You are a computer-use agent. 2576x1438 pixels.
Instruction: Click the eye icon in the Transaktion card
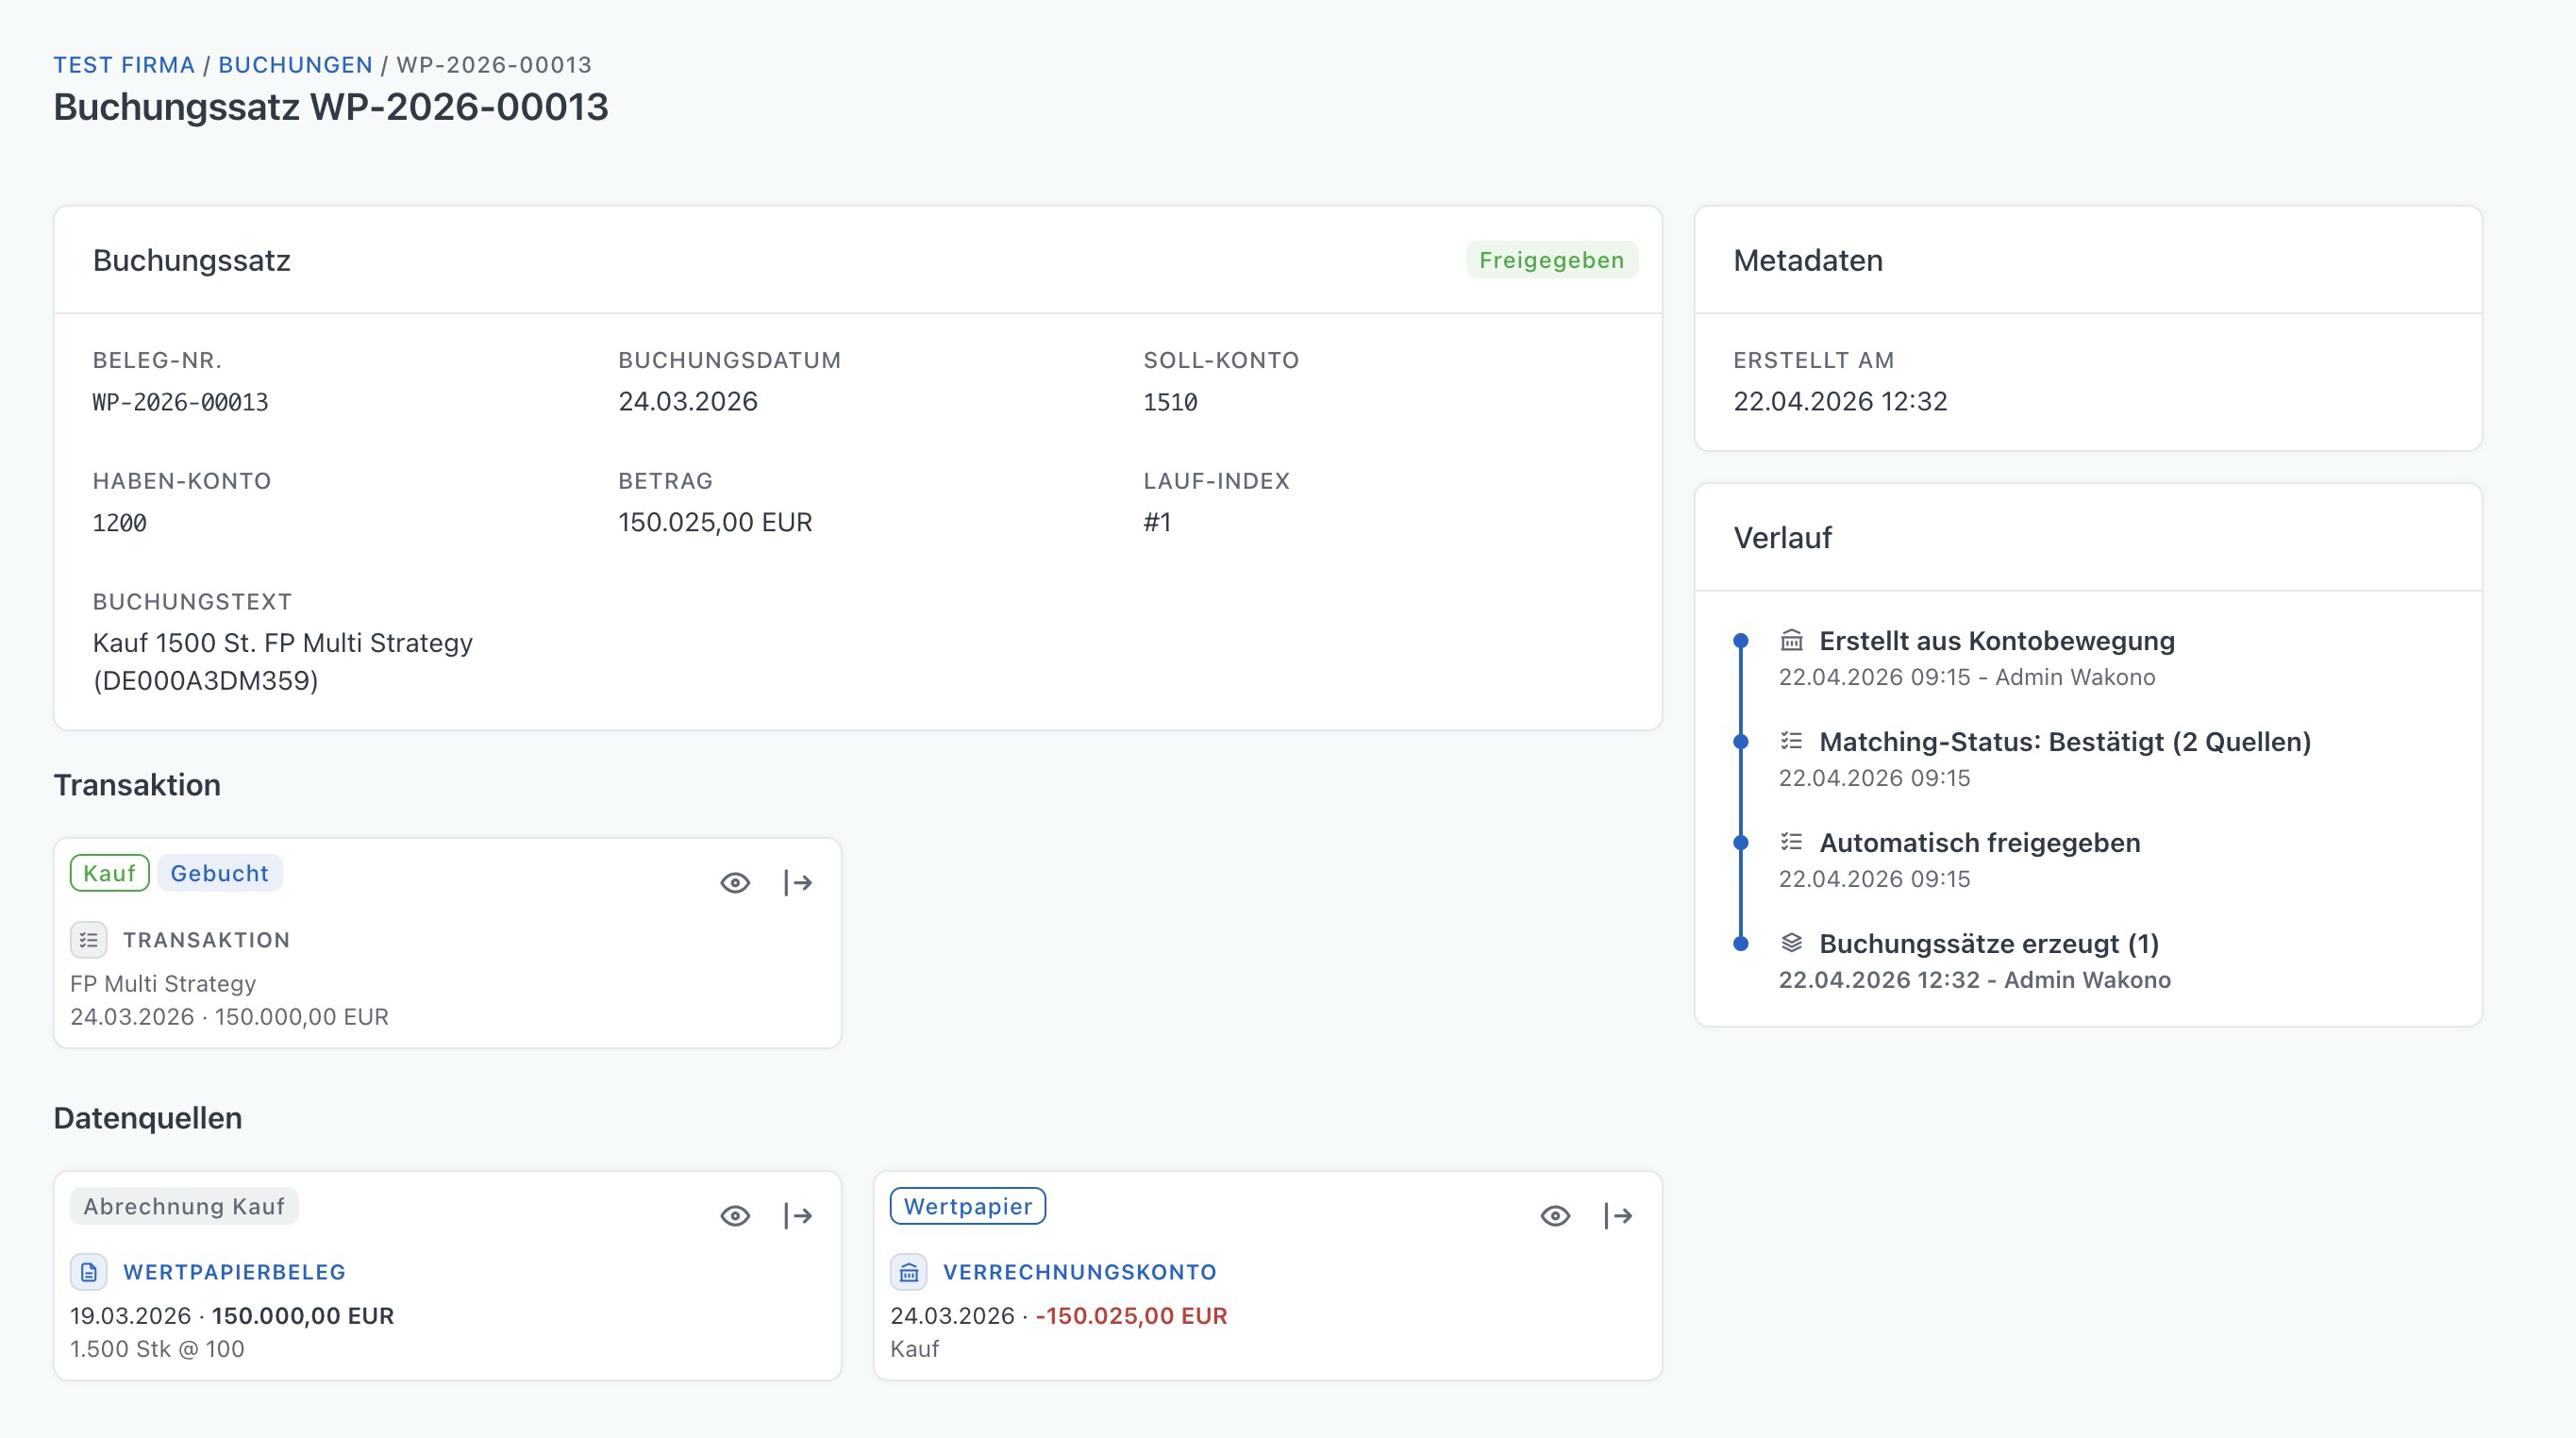[x=735, y=883]
